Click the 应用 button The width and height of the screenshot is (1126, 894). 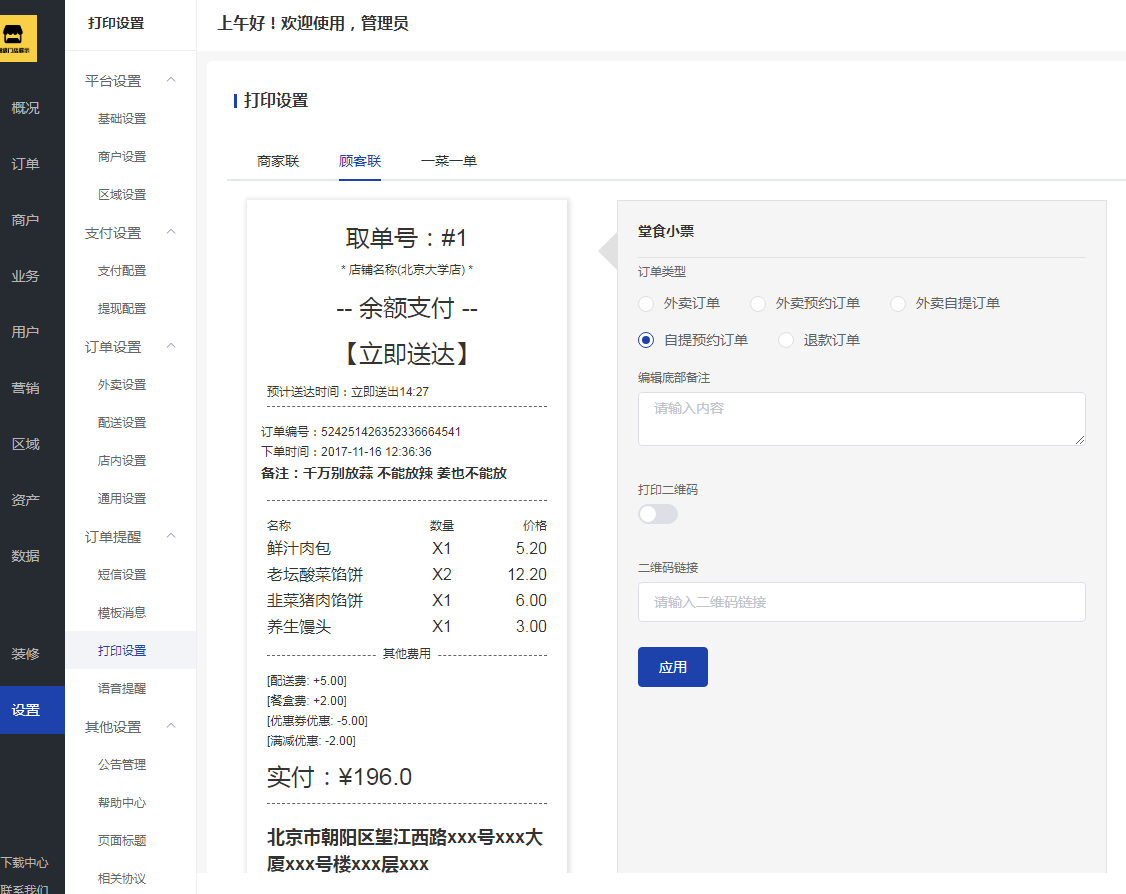673,667
